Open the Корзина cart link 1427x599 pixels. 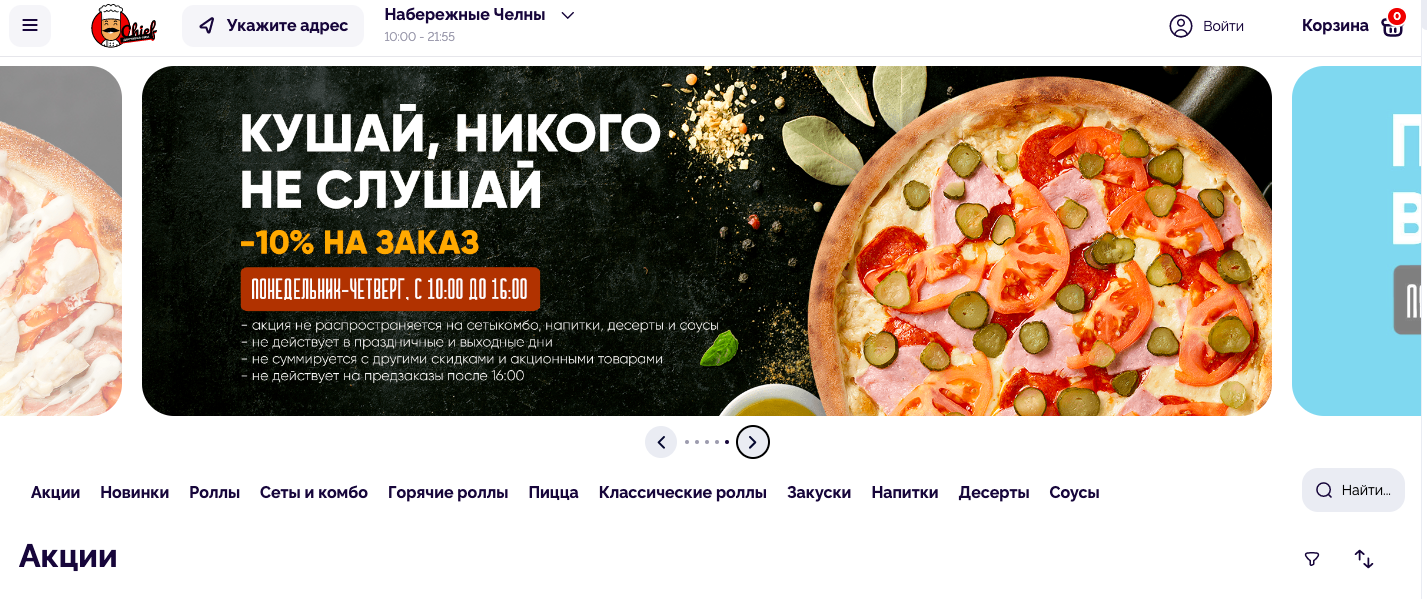pyautogui.click(x=1335, y=25)
